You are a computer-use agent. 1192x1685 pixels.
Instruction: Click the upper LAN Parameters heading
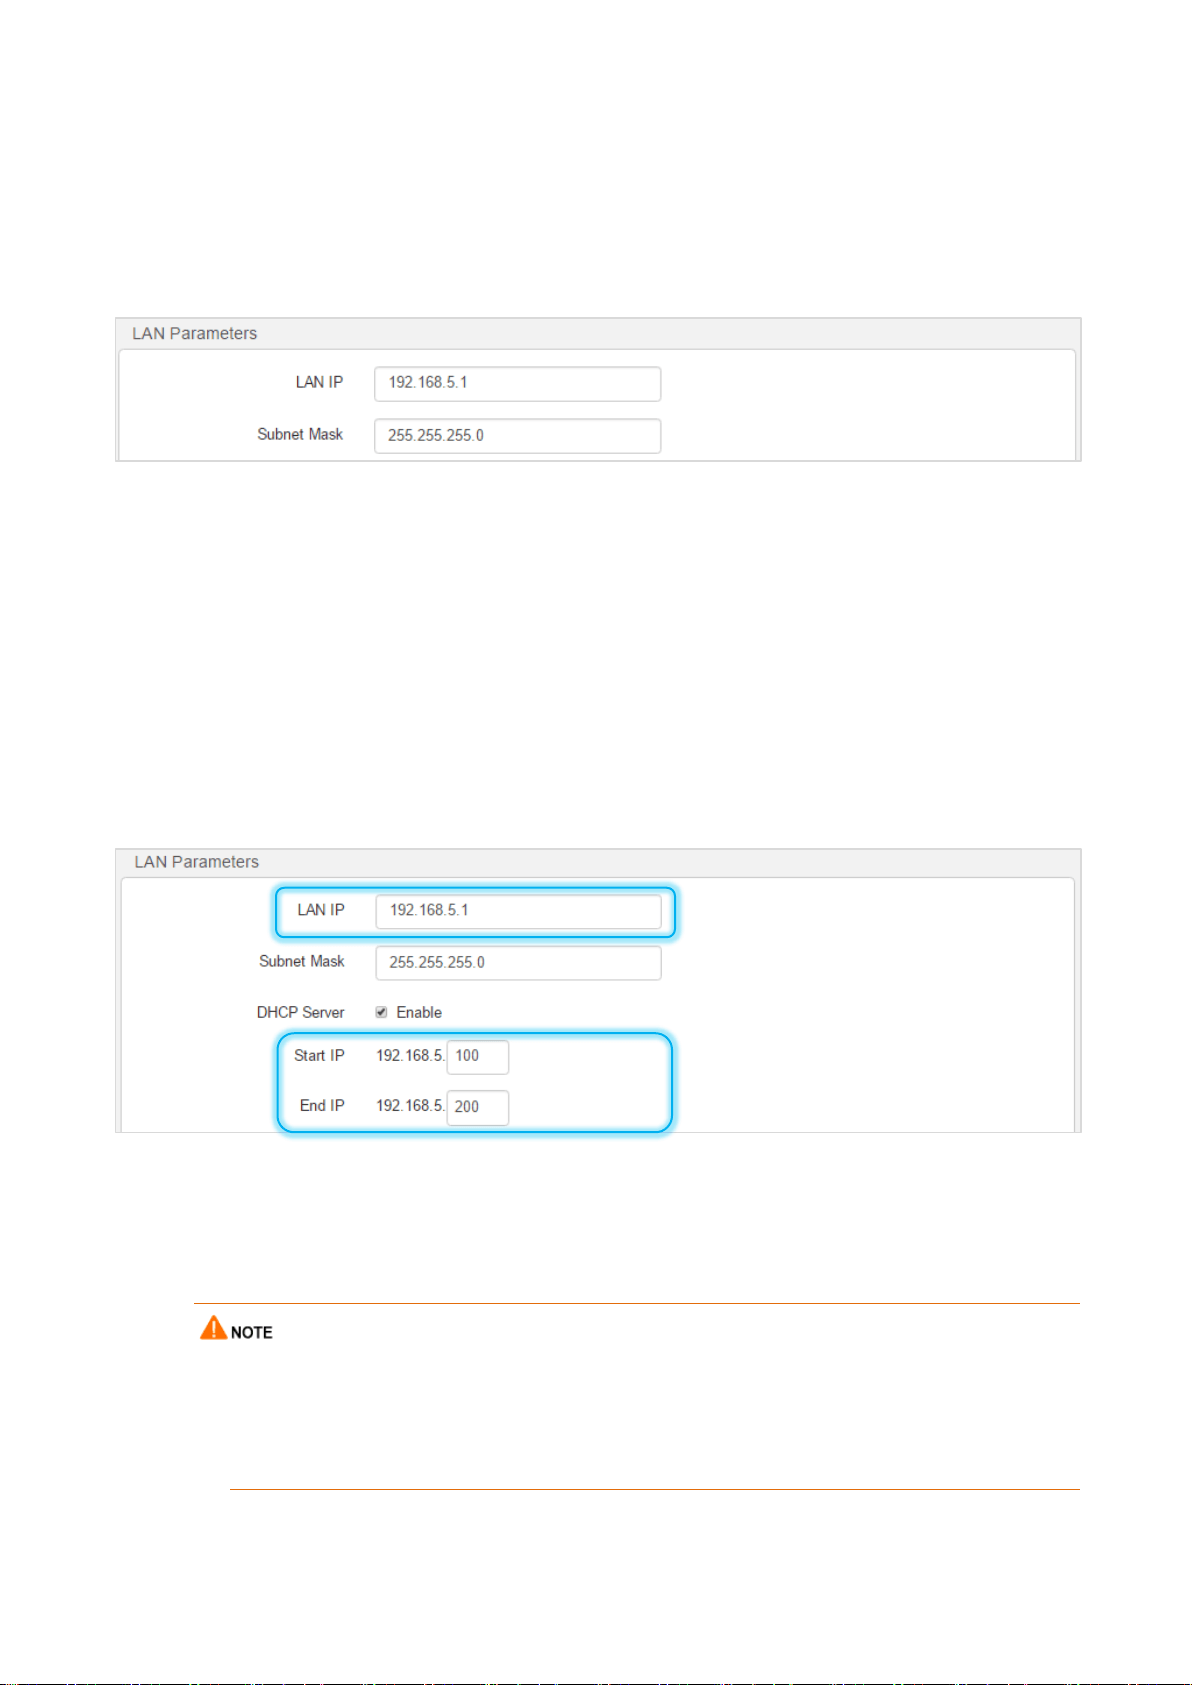(x=195, y=334)
